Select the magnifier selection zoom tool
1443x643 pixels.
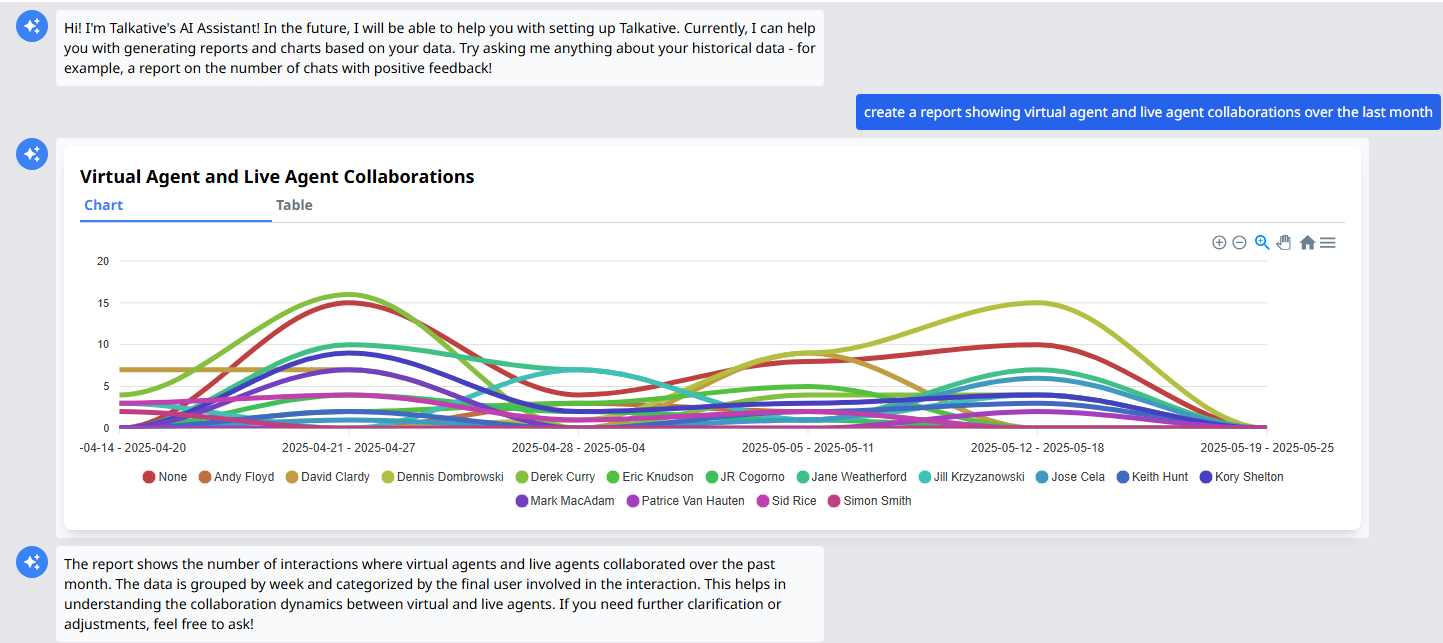coord(1262,242)
